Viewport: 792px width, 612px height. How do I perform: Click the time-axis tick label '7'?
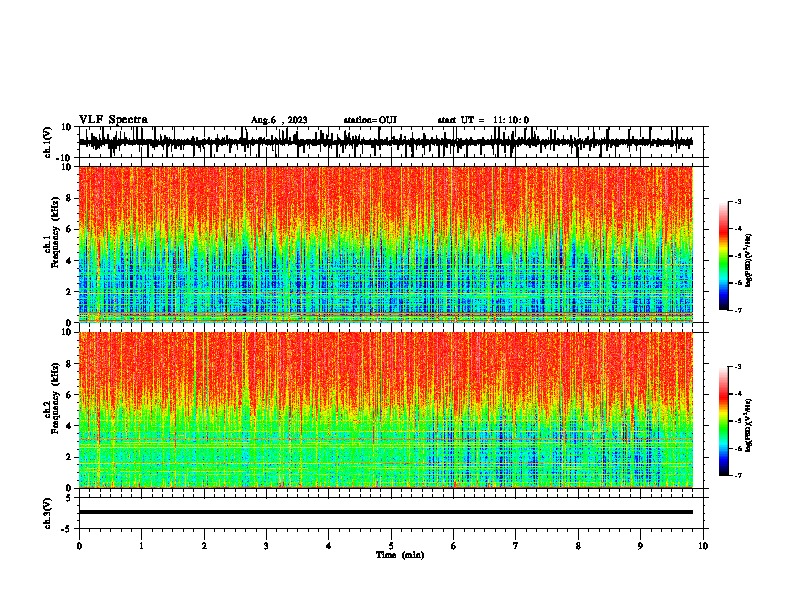coord(516,546)
